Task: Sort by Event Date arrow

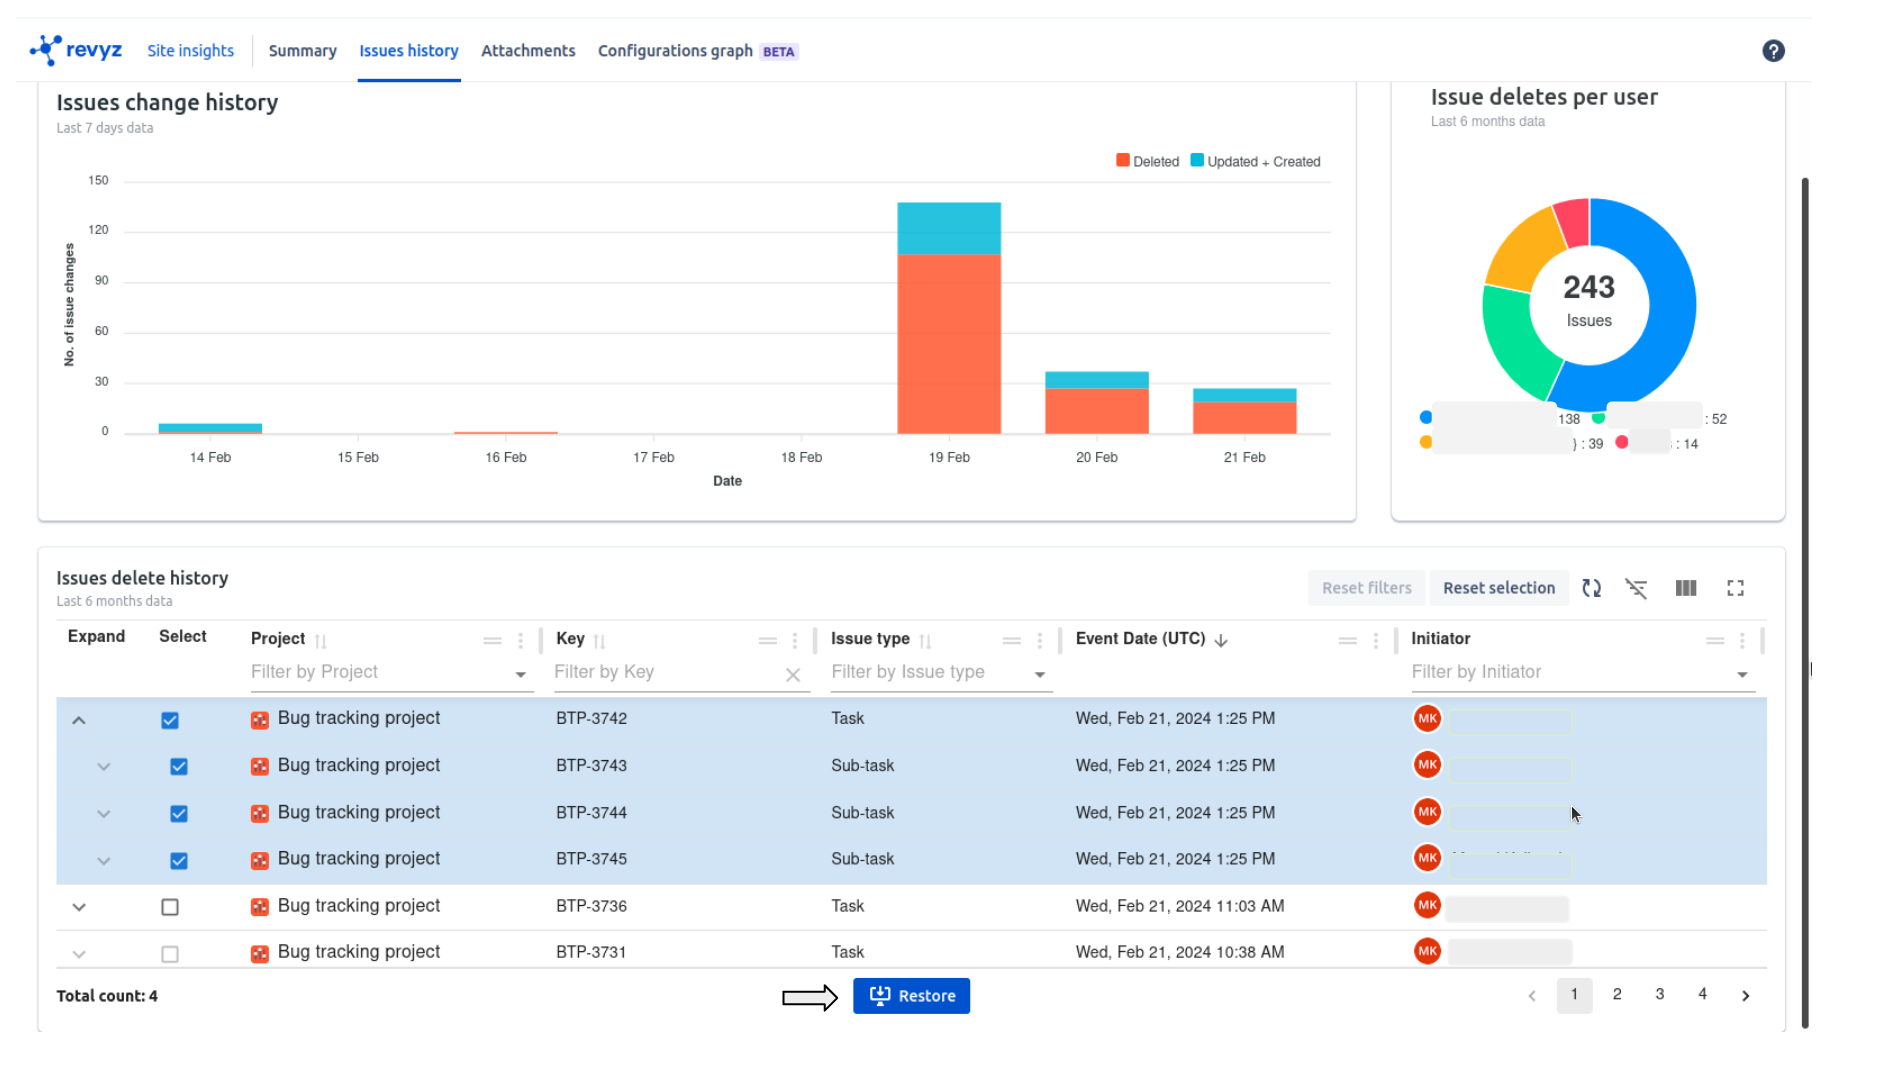Action: [1221, 640]
